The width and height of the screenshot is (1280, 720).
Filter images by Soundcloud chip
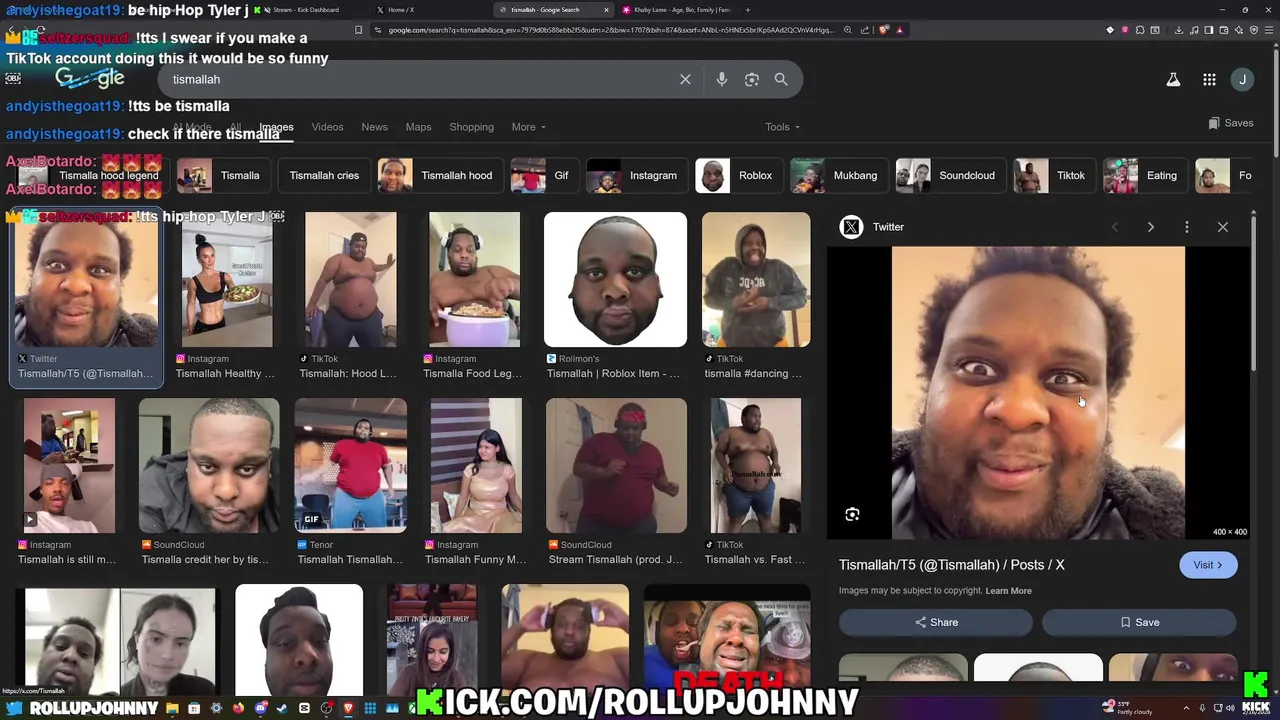tap(951, 175)
